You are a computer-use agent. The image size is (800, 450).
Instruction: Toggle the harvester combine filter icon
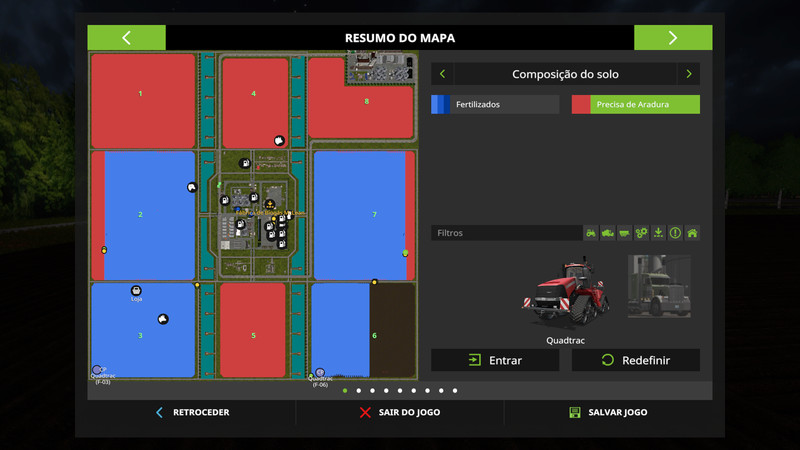(608, 233)
